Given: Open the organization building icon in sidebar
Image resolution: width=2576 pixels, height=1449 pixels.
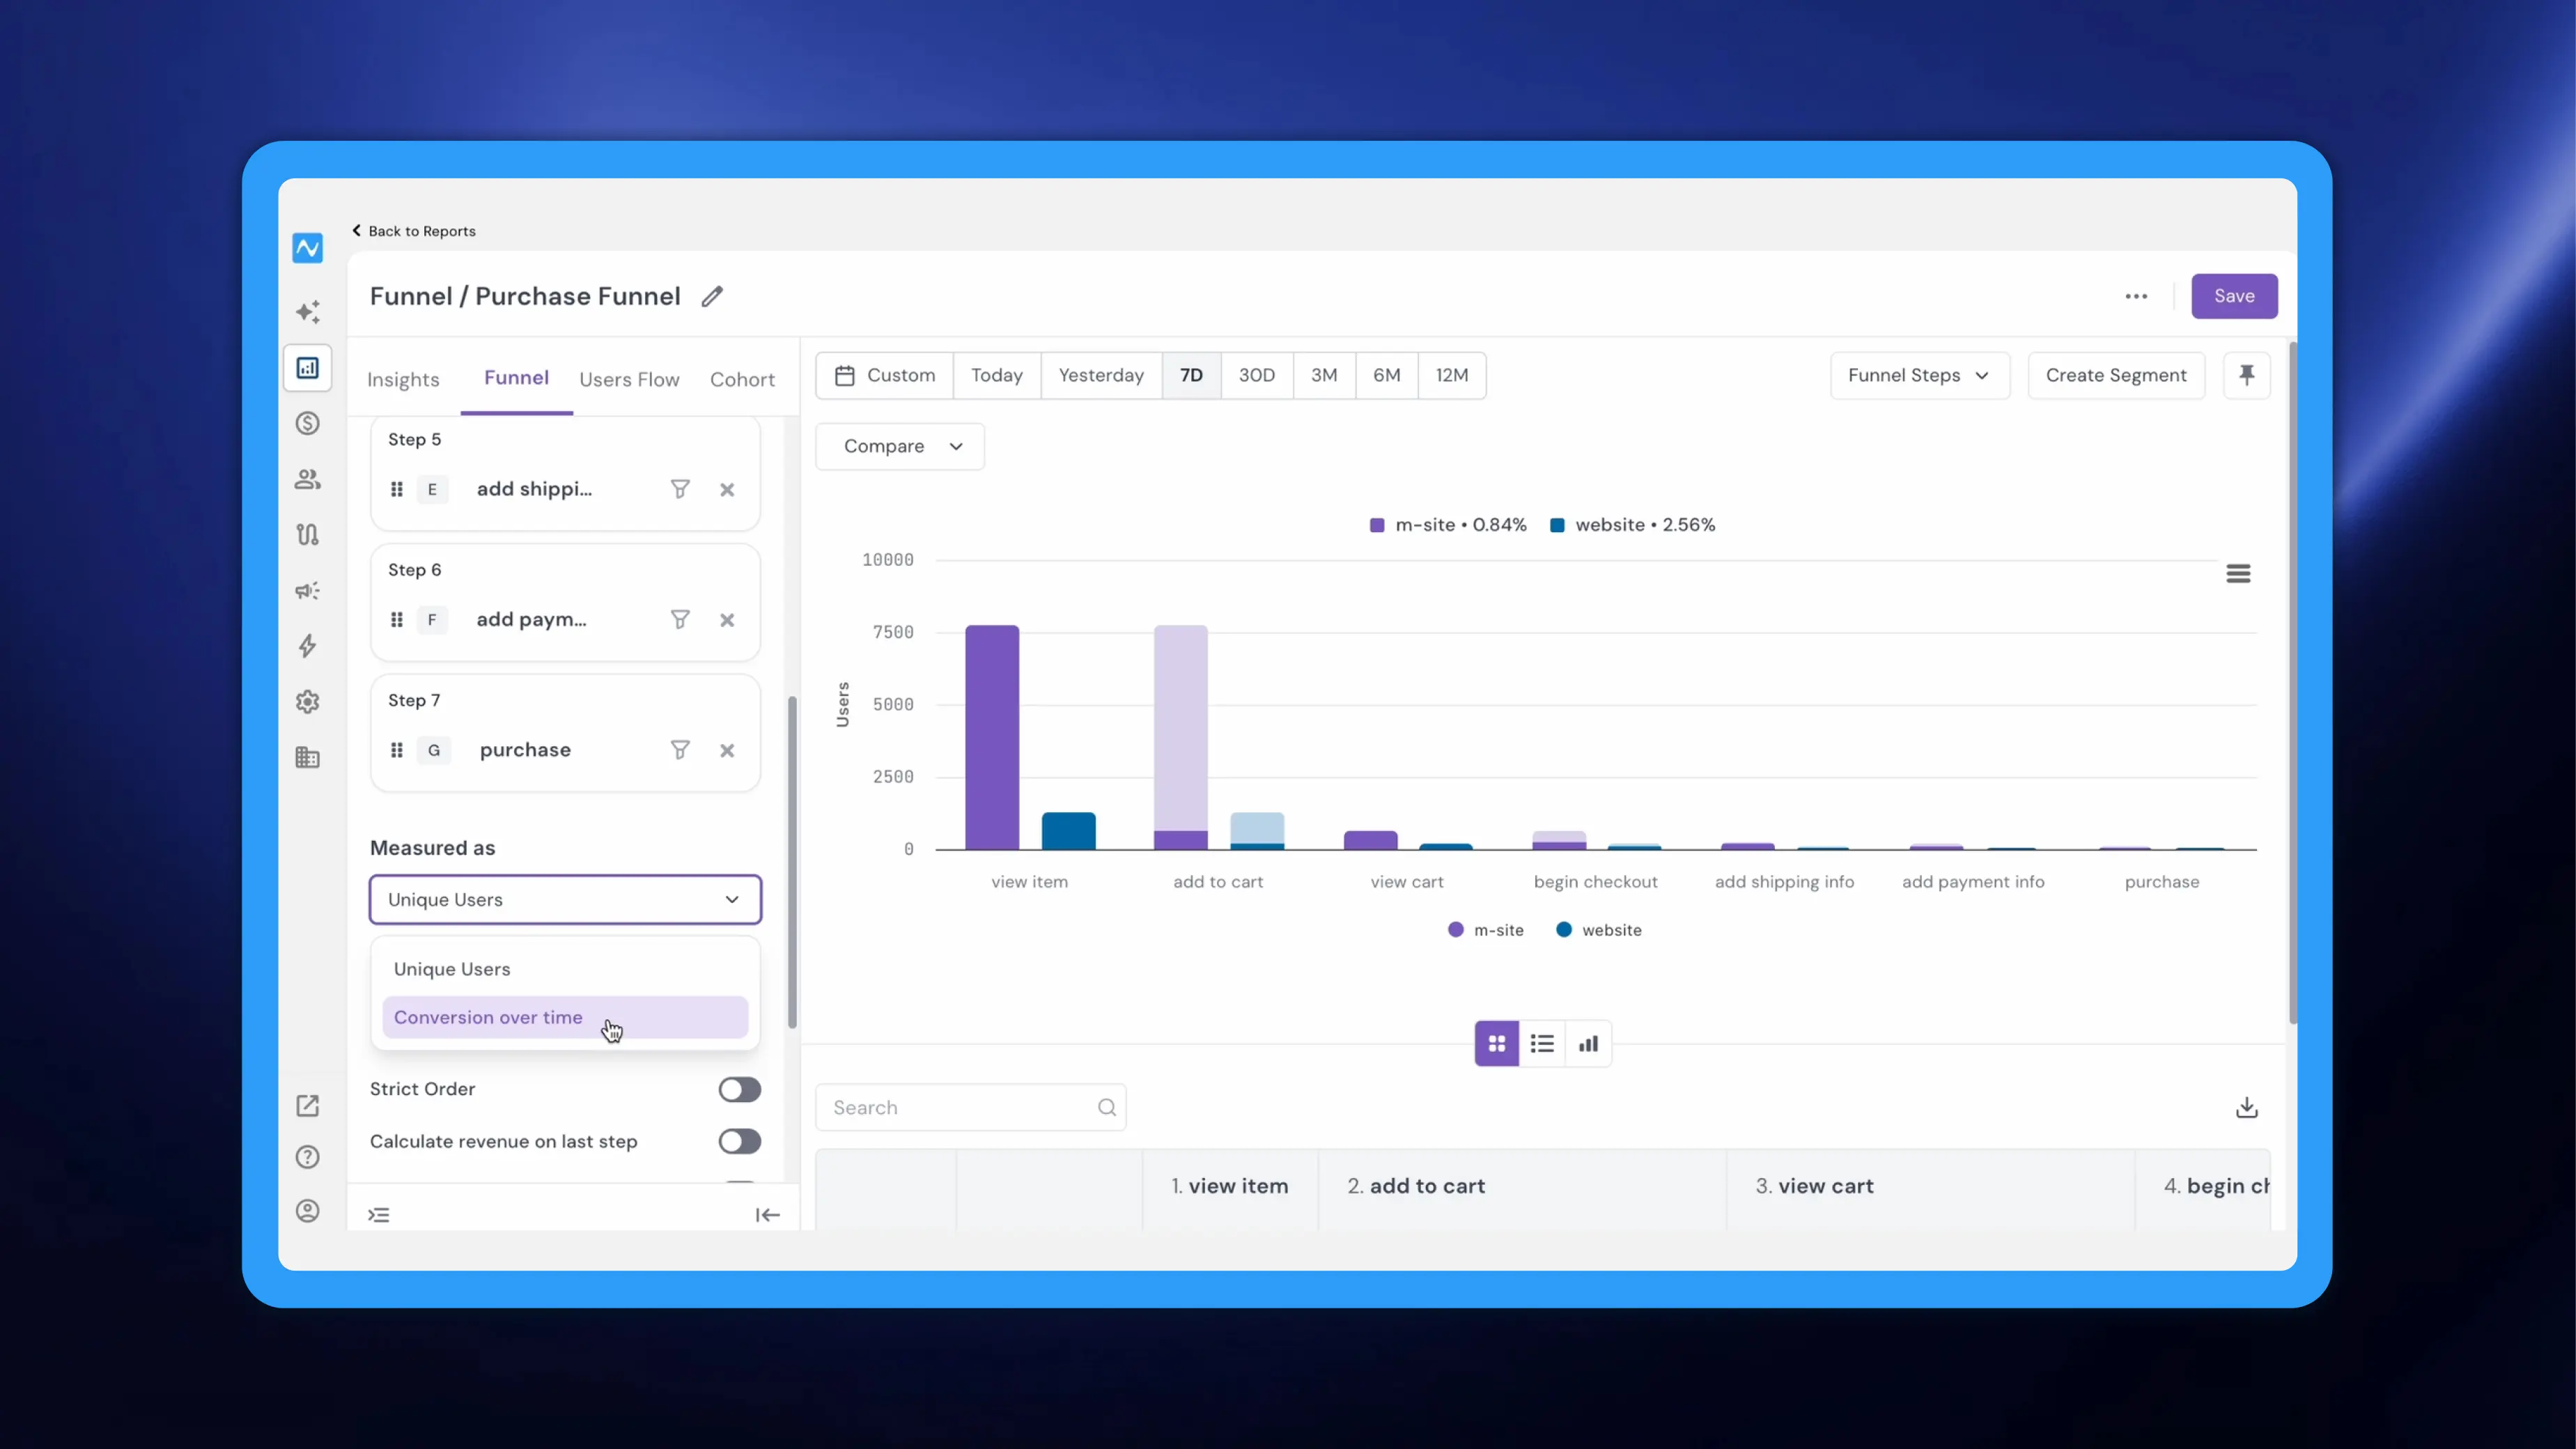Looking at the screenshot, I should 307,757.
